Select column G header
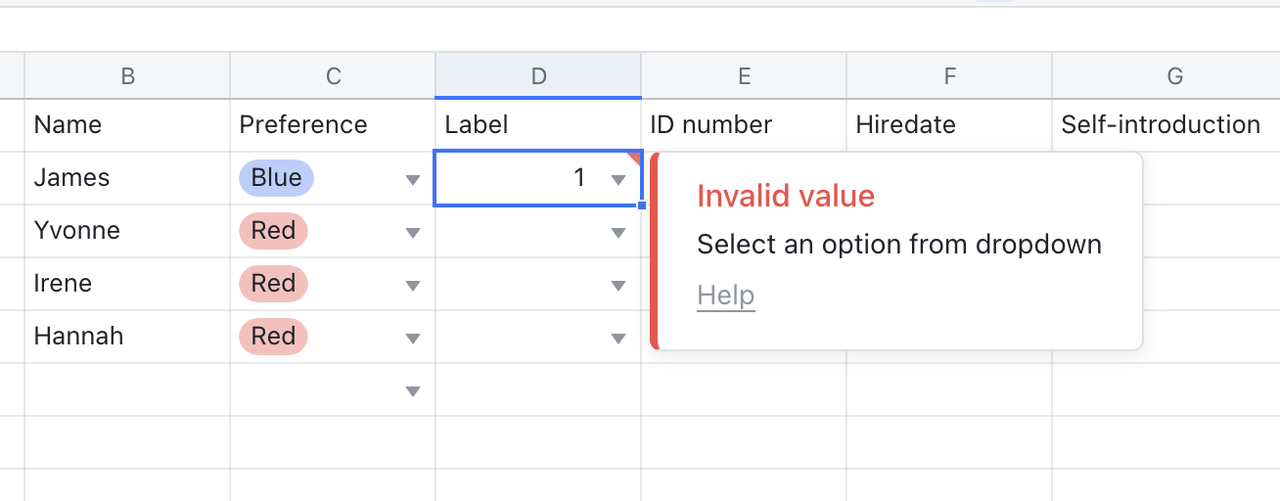 click(x=1175, y=76)
